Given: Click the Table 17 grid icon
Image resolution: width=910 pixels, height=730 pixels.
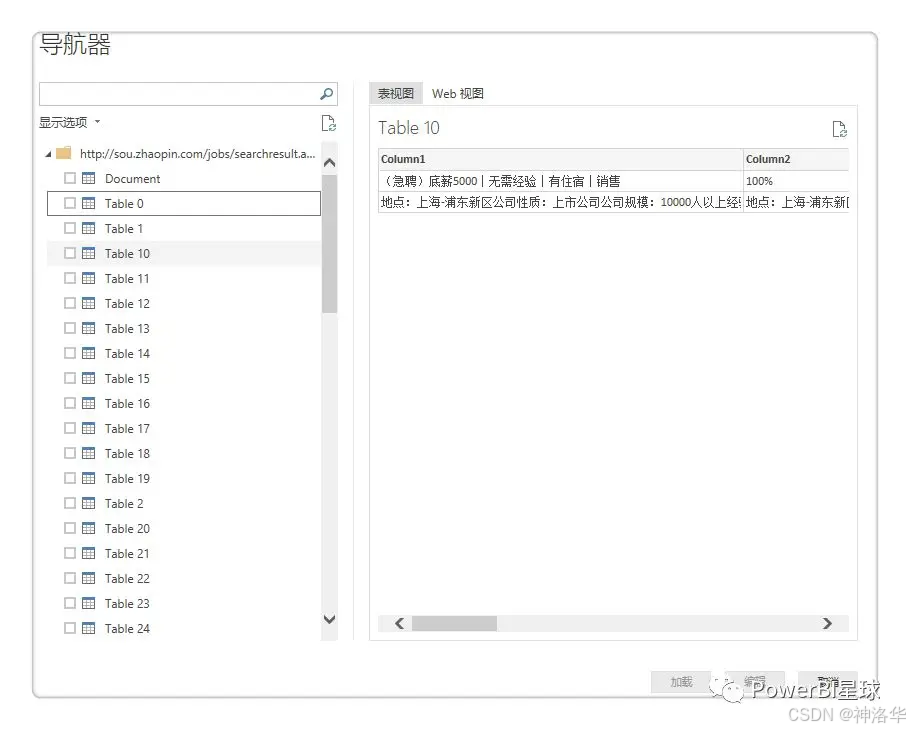Looking at the screenshot, I should pyautogui.click(x=89, y=428).
